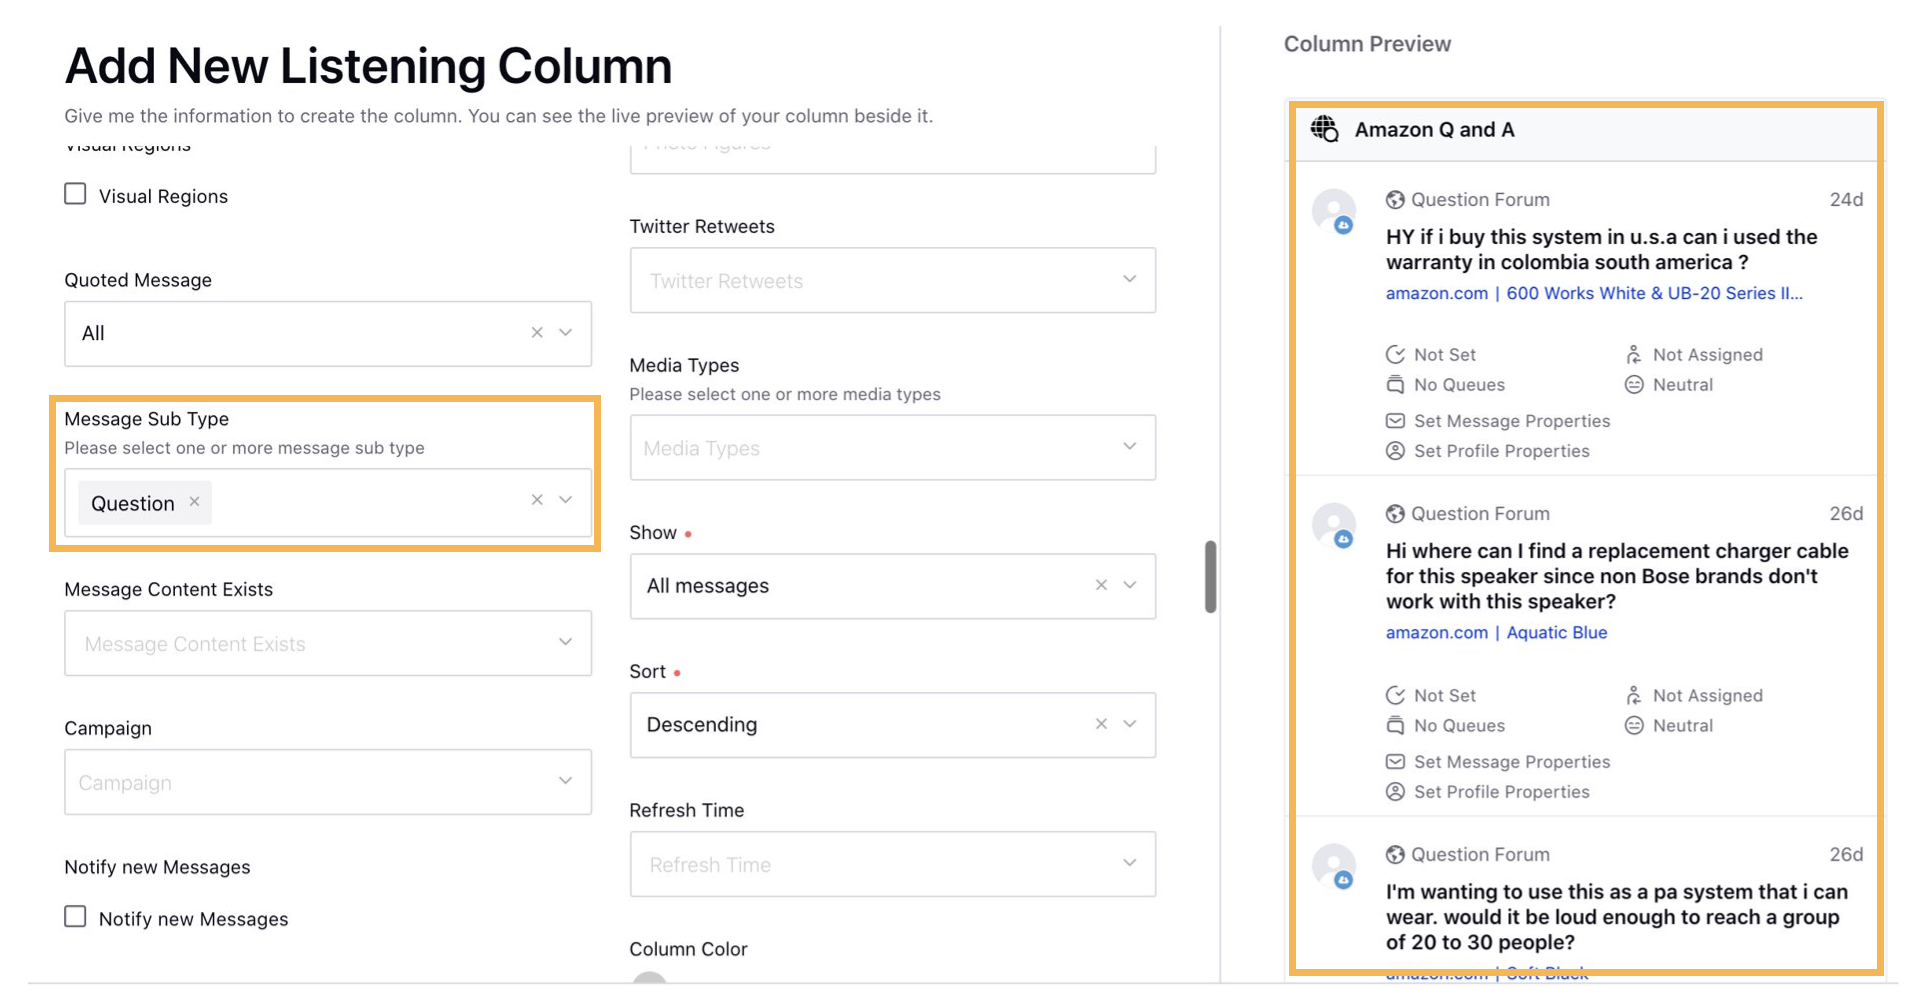Click No Queues icon on warranty post

click(x=1395, y=385)
